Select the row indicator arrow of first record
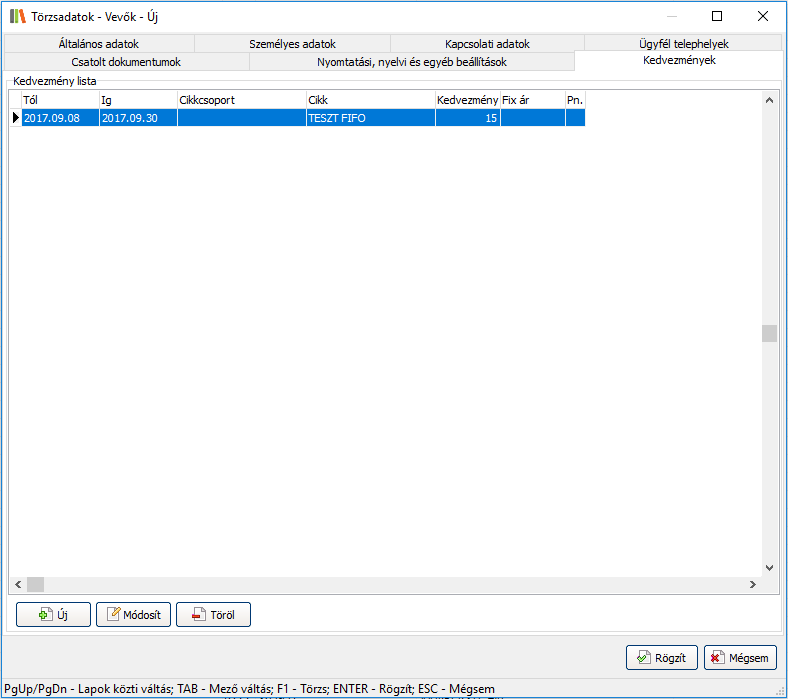Image resolution: width=788 pixels, height=699 pixels. [15, 118]
